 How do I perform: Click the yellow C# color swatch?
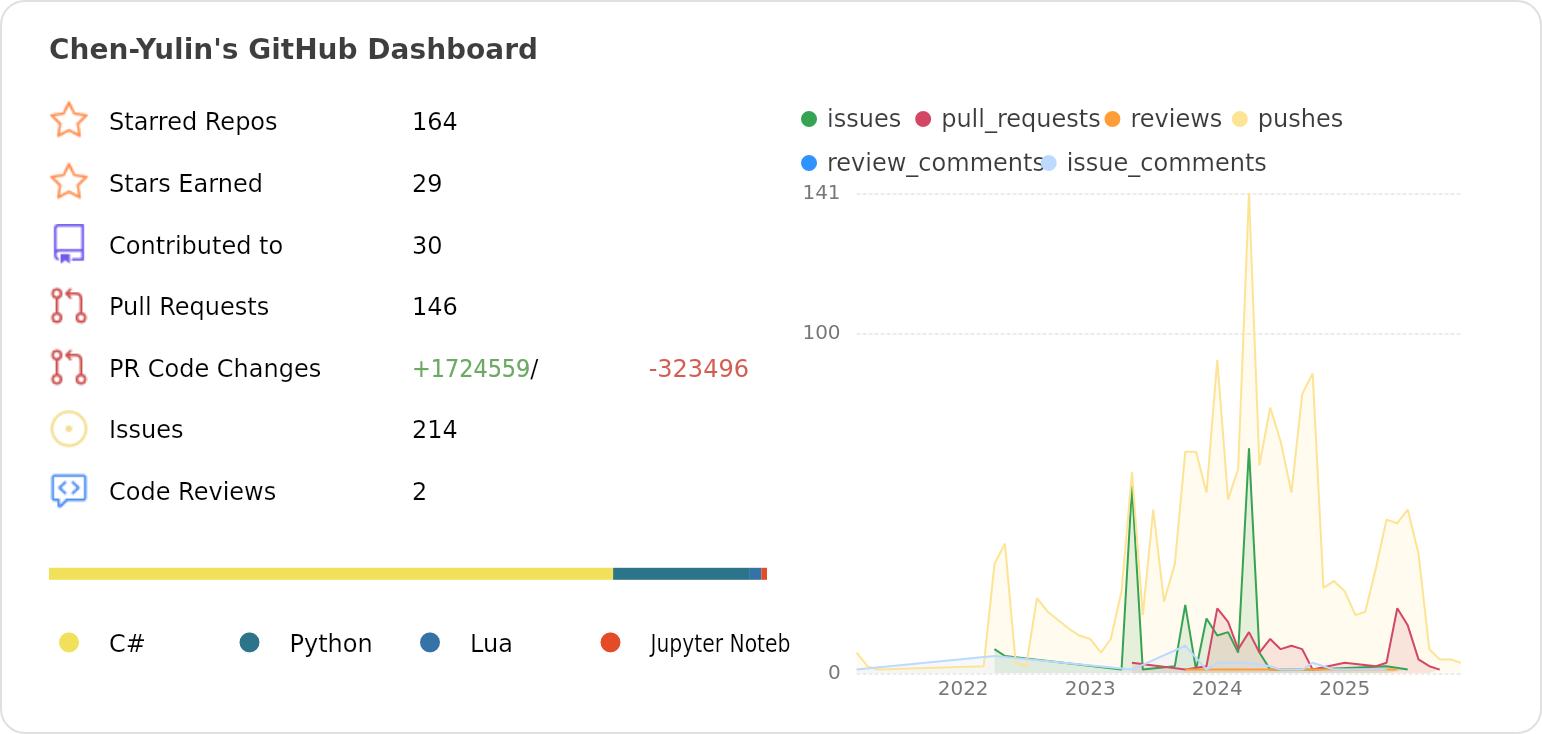click(x=69, y=643)
